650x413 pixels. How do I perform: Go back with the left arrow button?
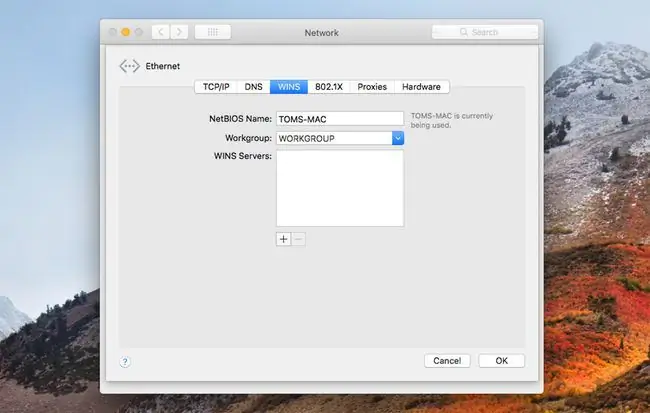[x=160, y=32]
